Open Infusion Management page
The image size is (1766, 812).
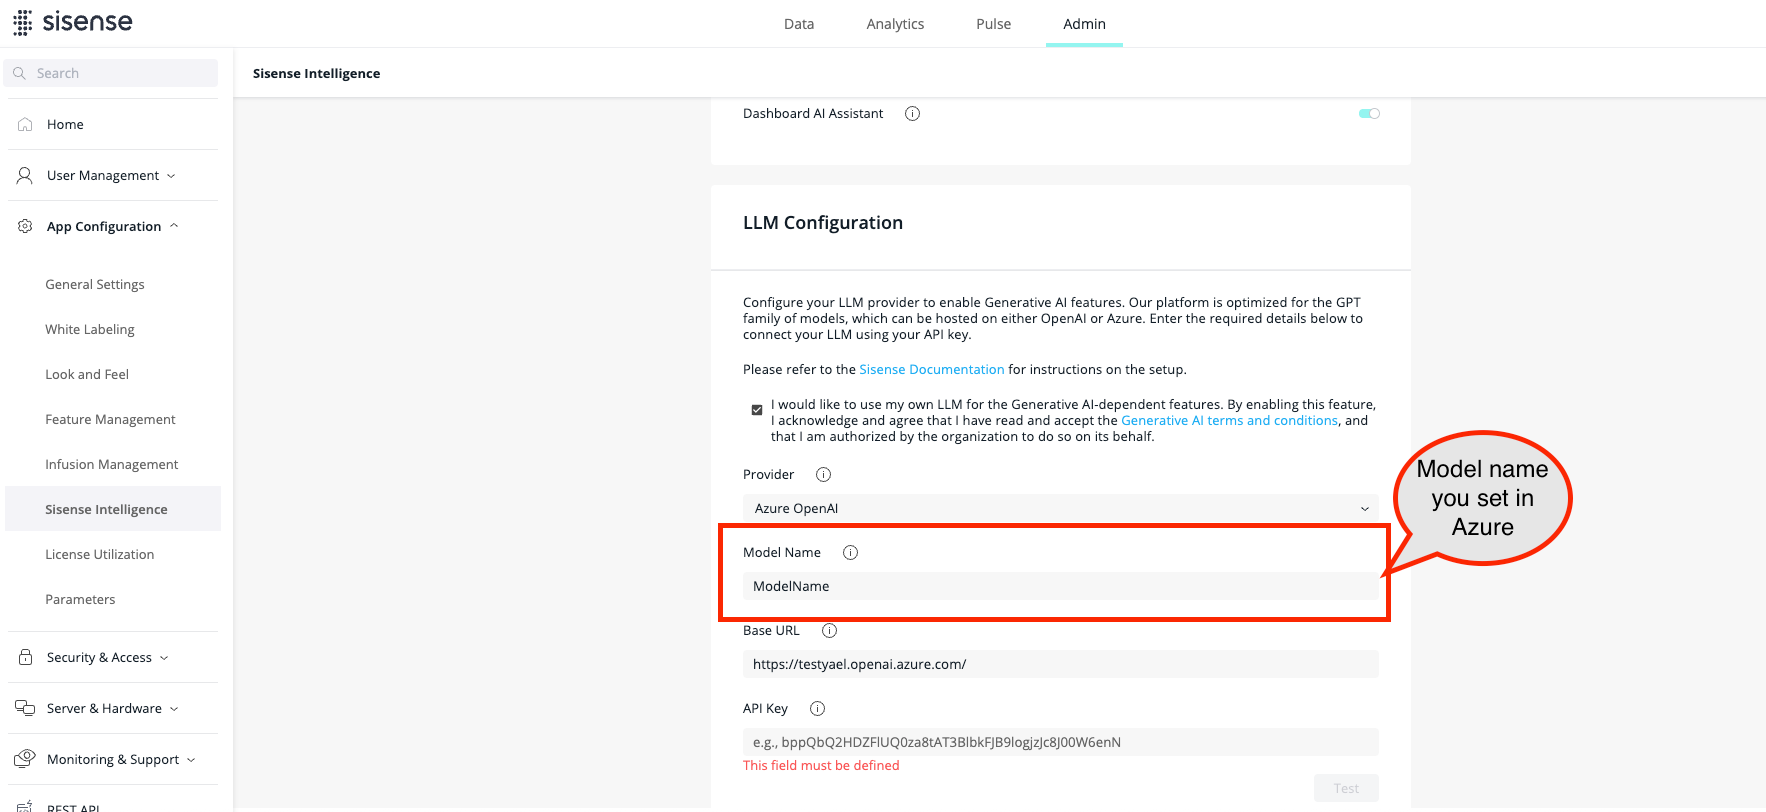tap(112, 464)
